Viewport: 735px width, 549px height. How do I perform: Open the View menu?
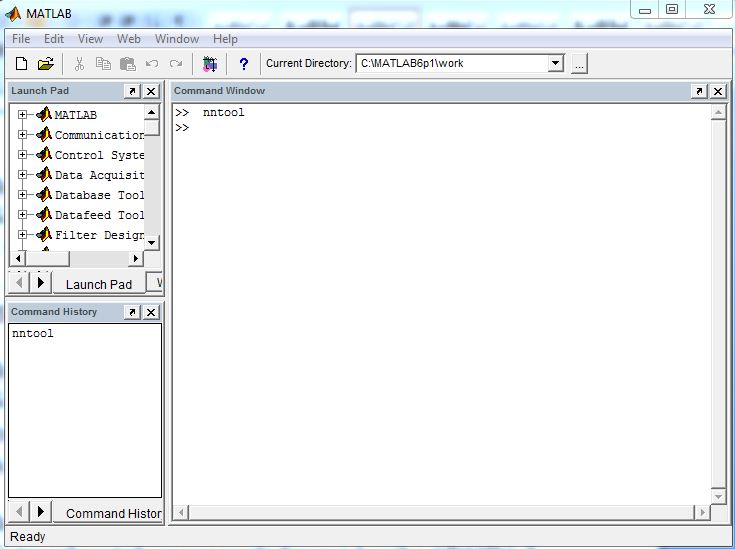[90, 39]
